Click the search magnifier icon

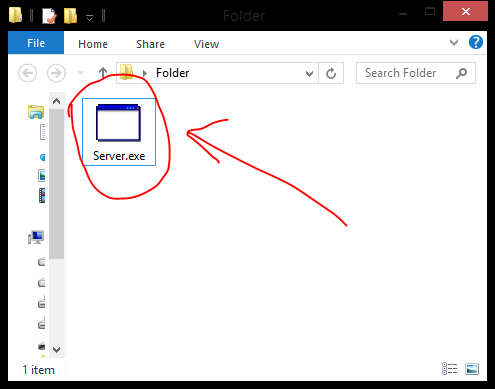point(462,73)
